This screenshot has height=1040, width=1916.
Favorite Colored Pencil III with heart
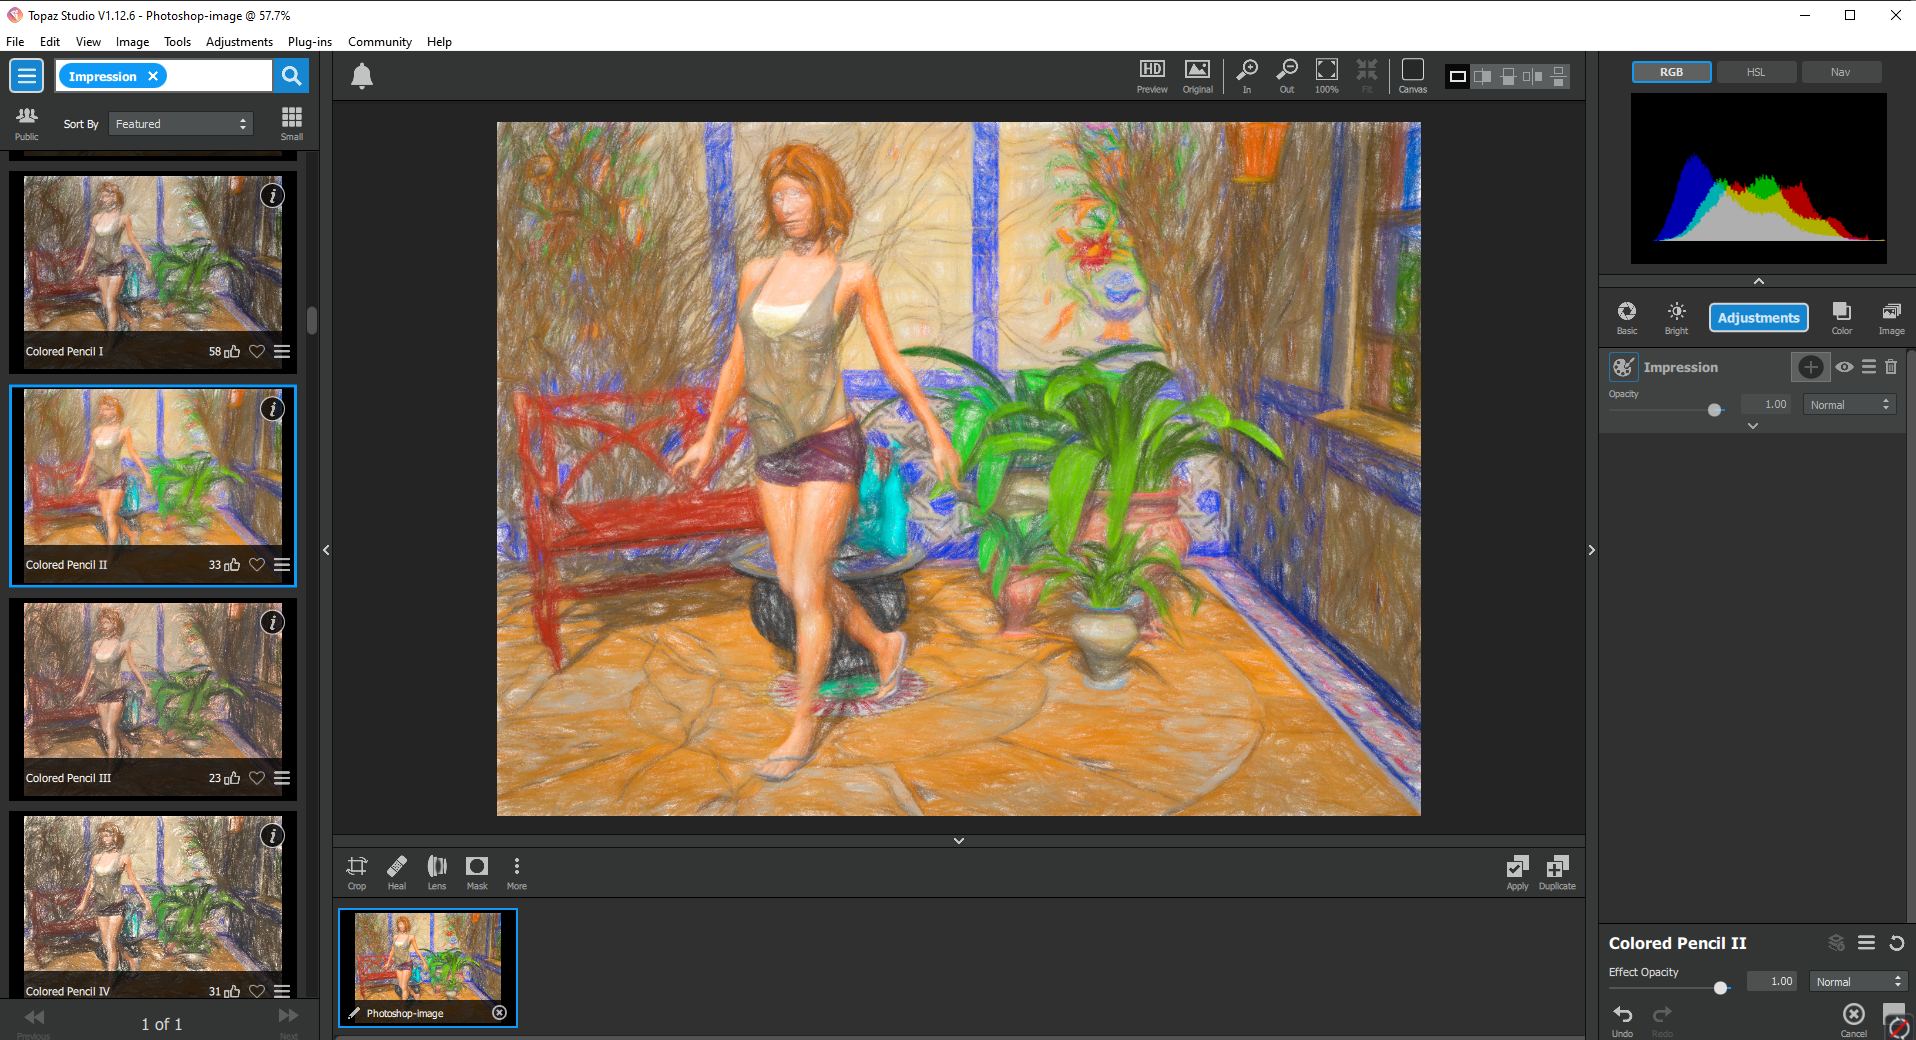pos(257,778)
